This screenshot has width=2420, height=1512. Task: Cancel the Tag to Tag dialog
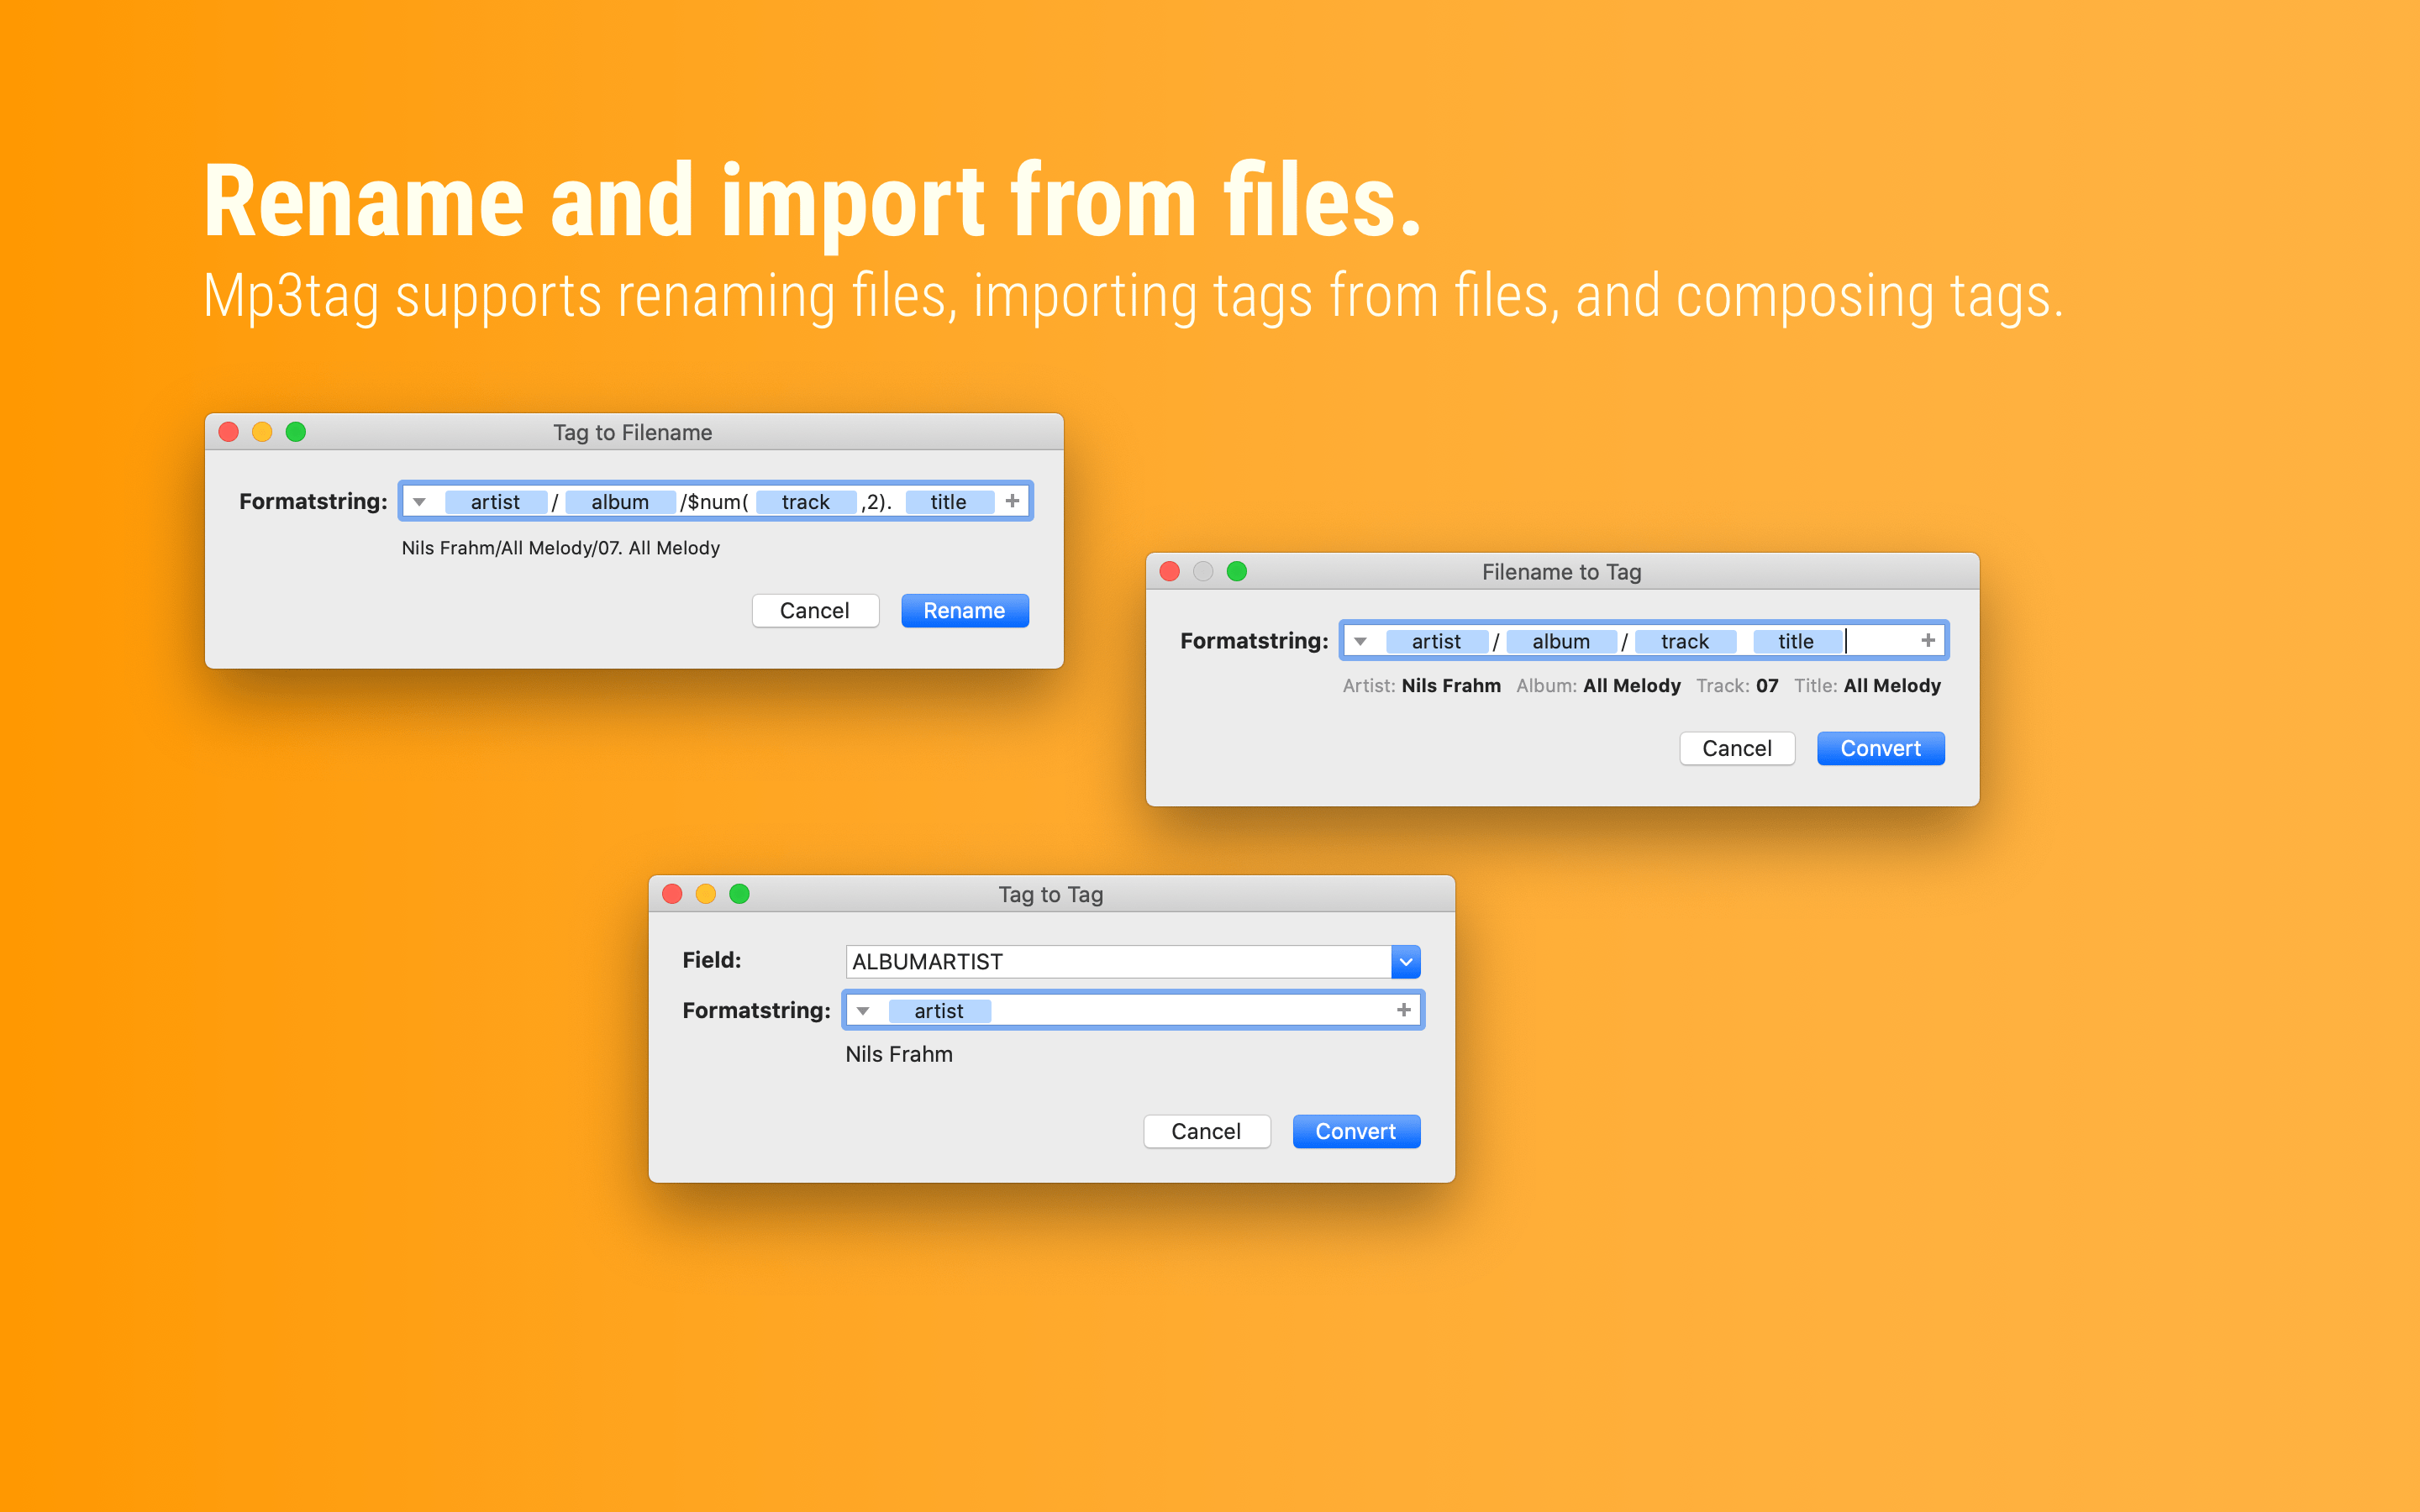[x=1206, y=1132]
